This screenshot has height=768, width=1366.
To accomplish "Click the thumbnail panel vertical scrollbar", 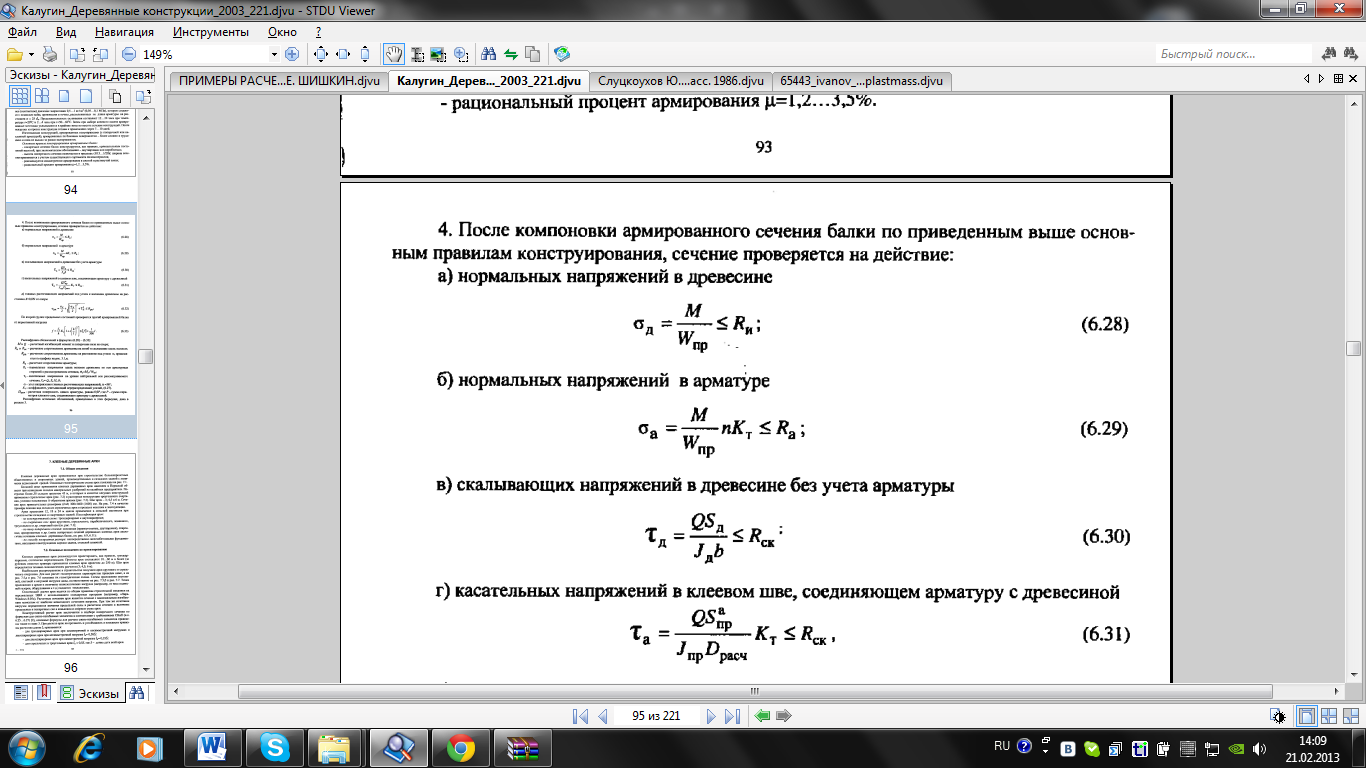I will click(x=146, y=356).
